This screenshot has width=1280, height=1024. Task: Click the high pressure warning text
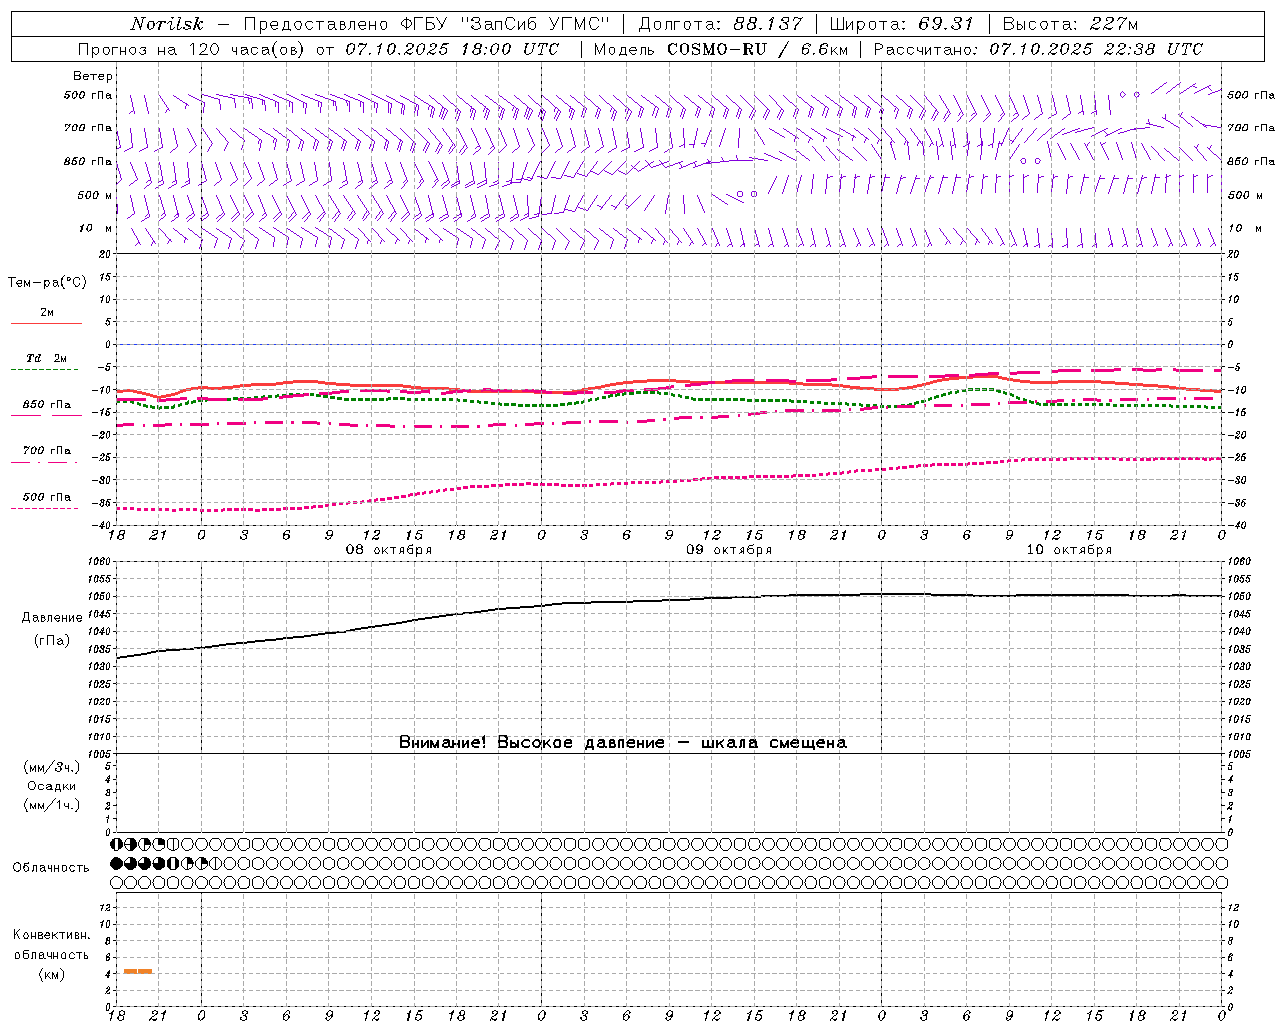[623, 742]
